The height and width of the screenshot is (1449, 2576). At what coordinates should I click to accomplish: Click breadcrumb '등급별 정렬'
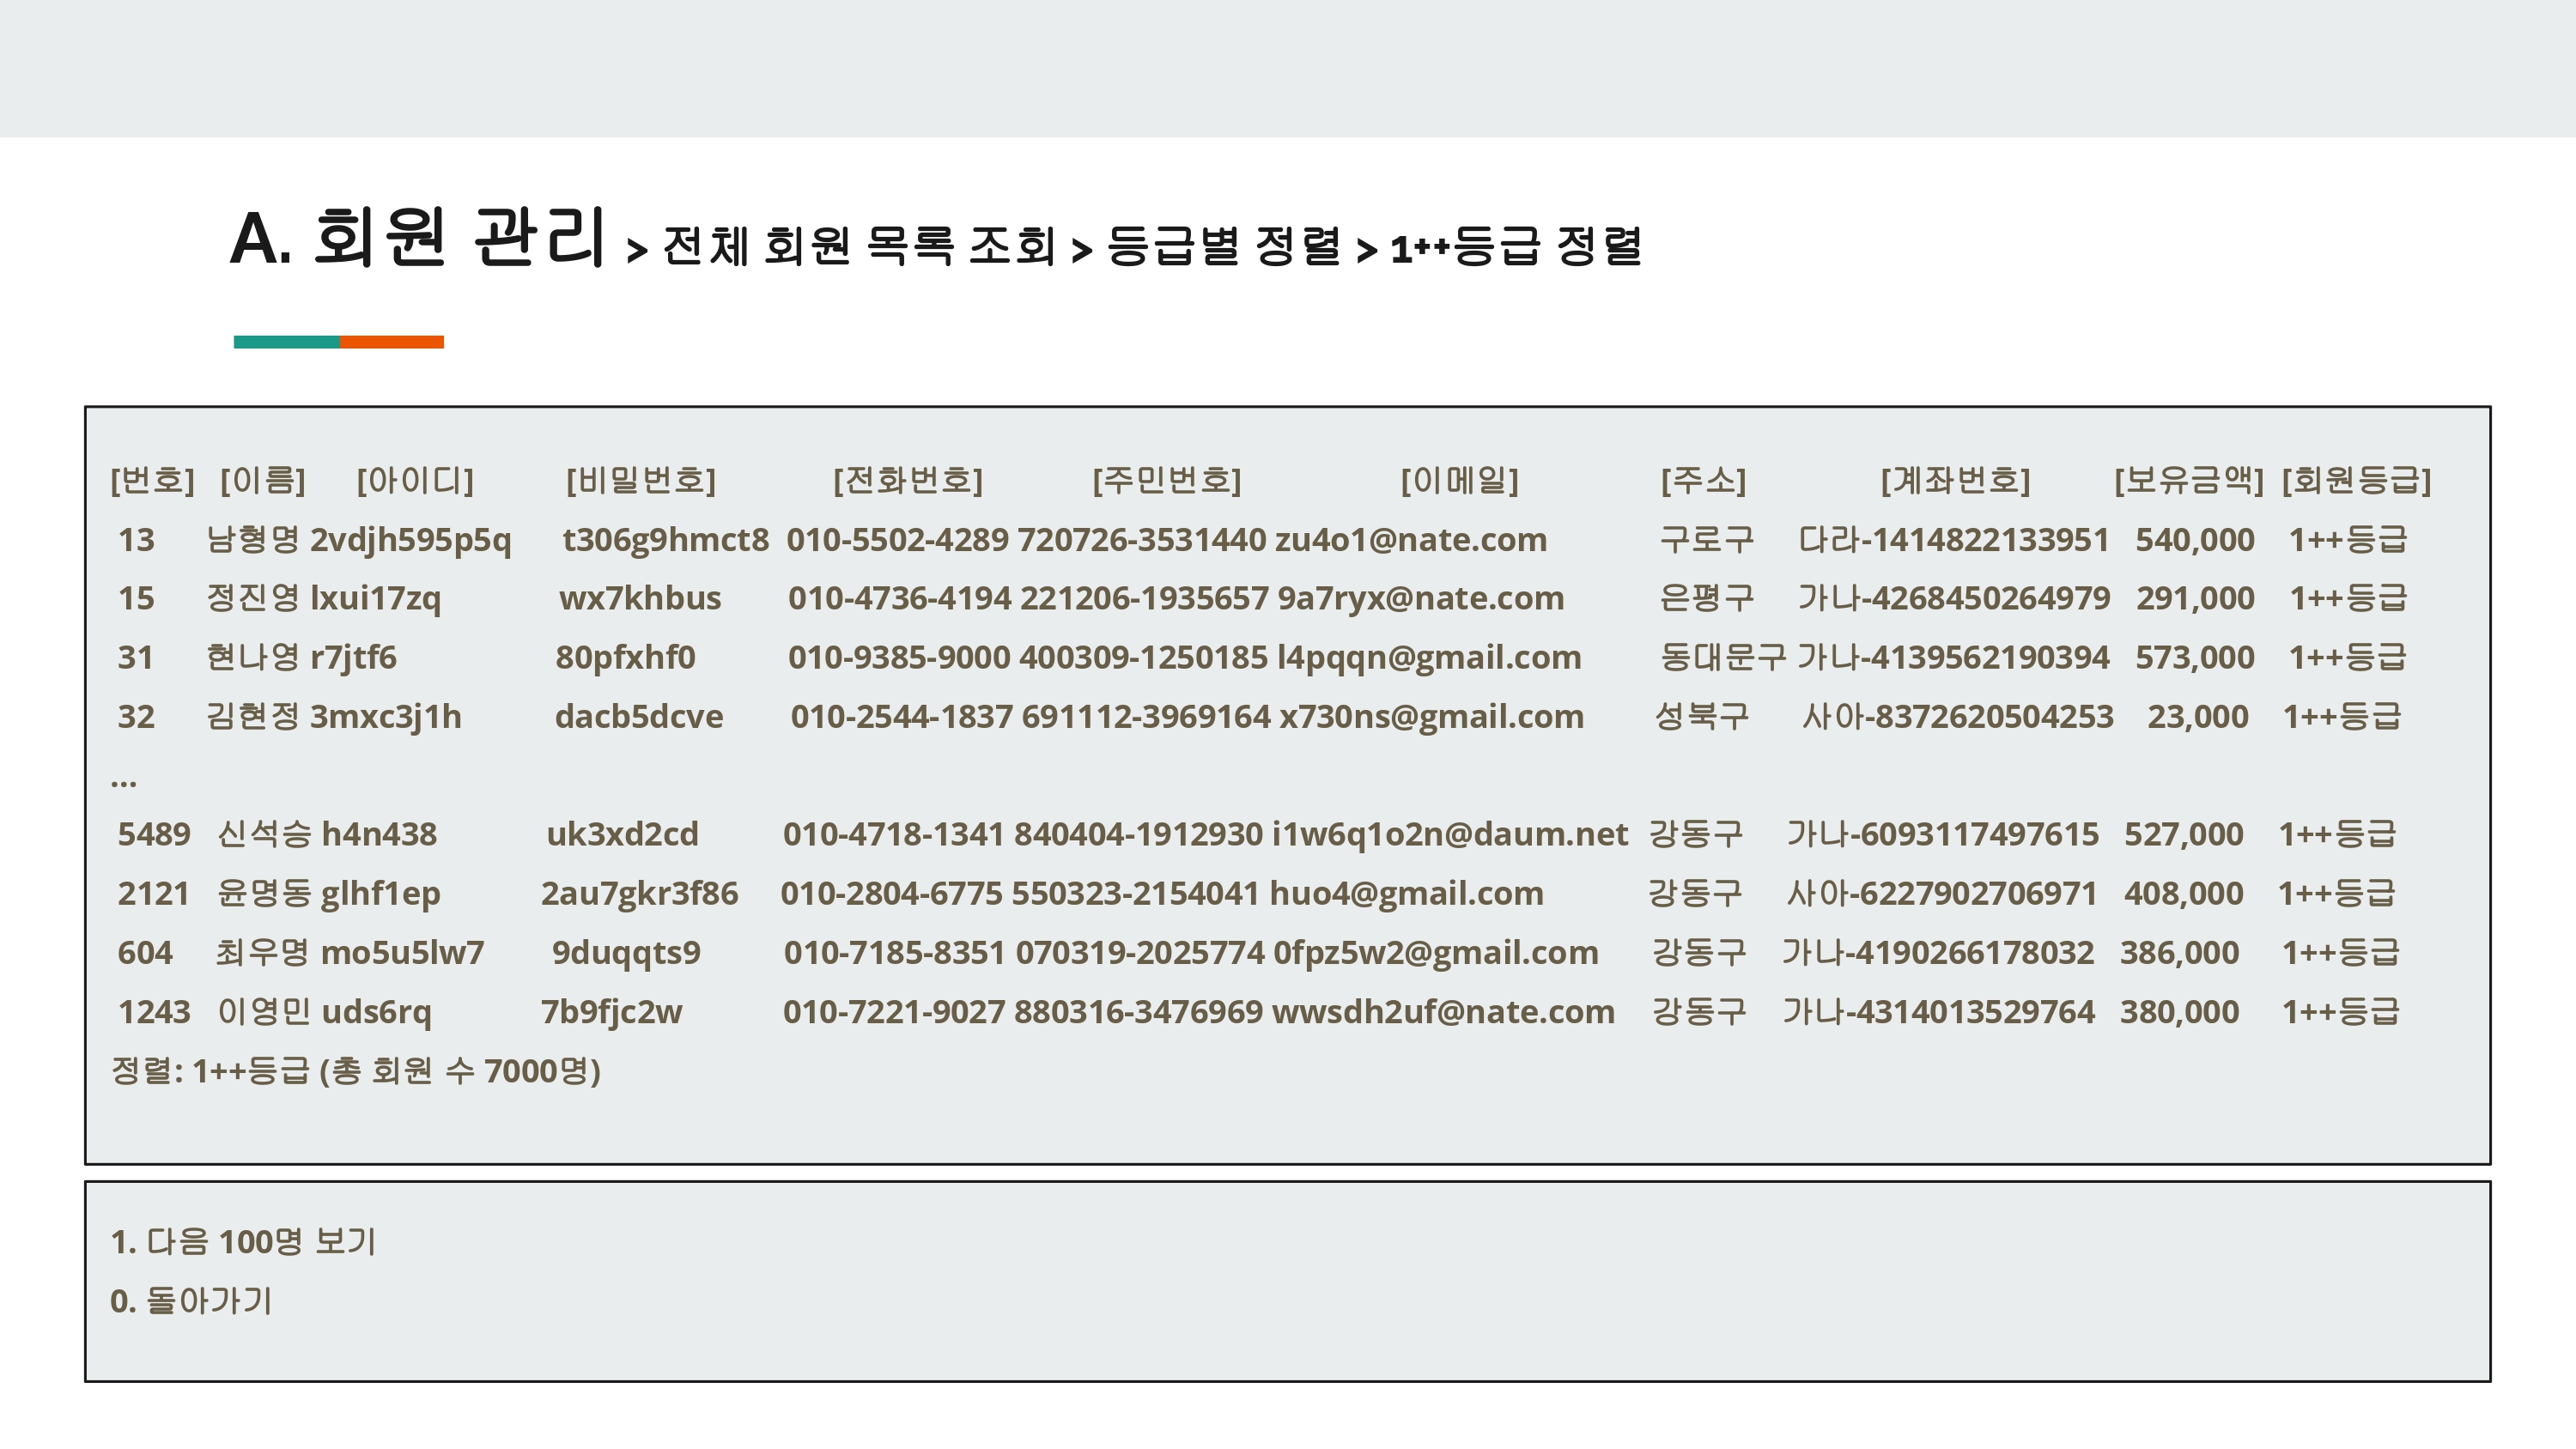pyautogui.click(x=1223, y=246)
